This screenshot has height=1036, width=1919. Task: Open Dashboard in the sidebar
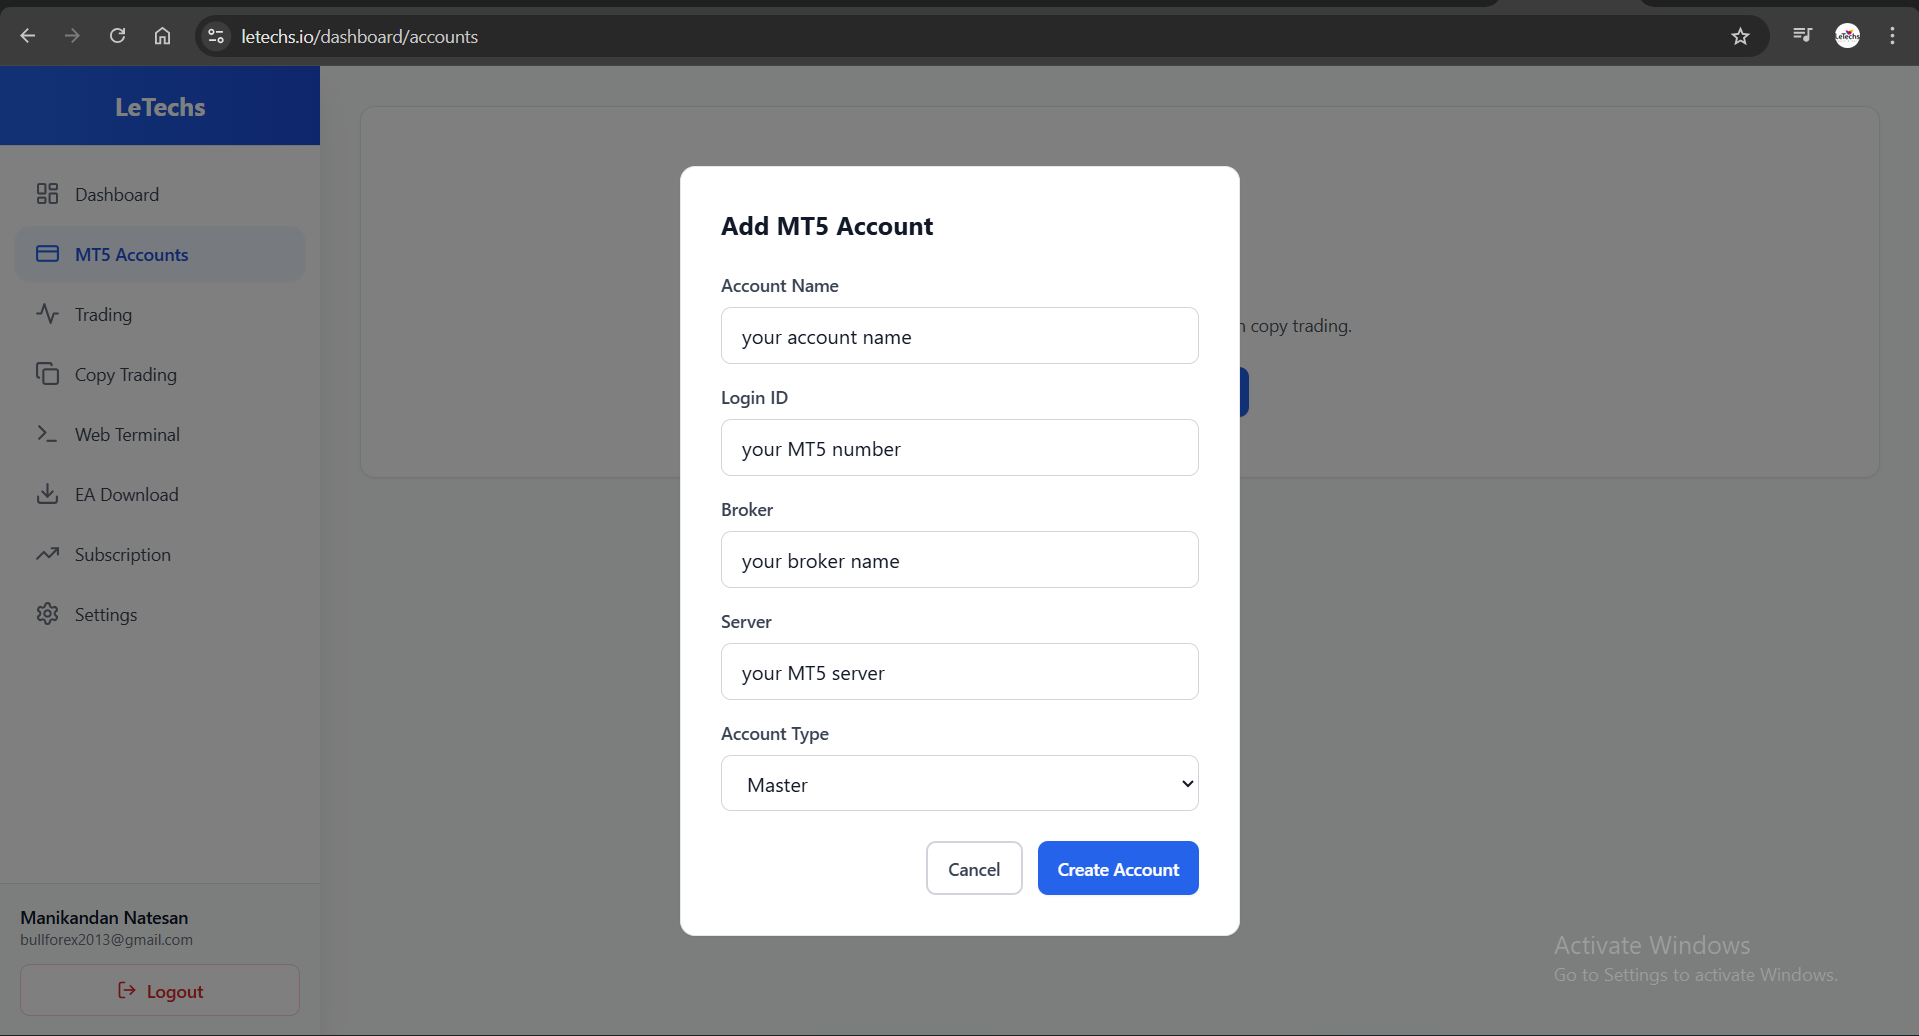click(160, 194)
